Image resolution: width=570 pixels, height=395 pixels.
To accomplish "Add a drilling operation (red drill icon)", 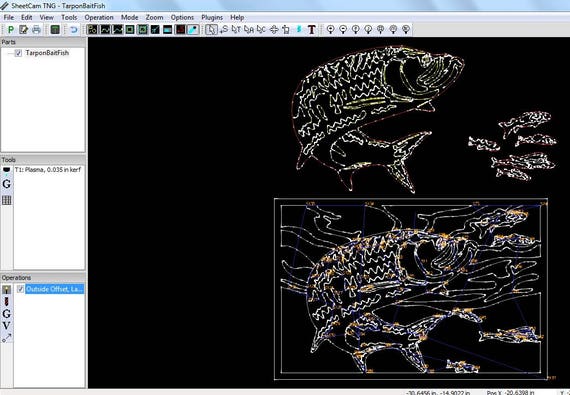I will [x=7, y=301].
